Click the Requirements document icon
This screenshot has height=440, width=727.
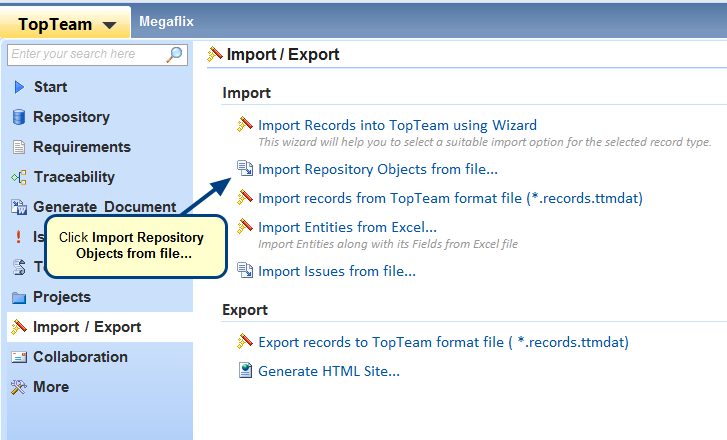click(x=19, y=147)
